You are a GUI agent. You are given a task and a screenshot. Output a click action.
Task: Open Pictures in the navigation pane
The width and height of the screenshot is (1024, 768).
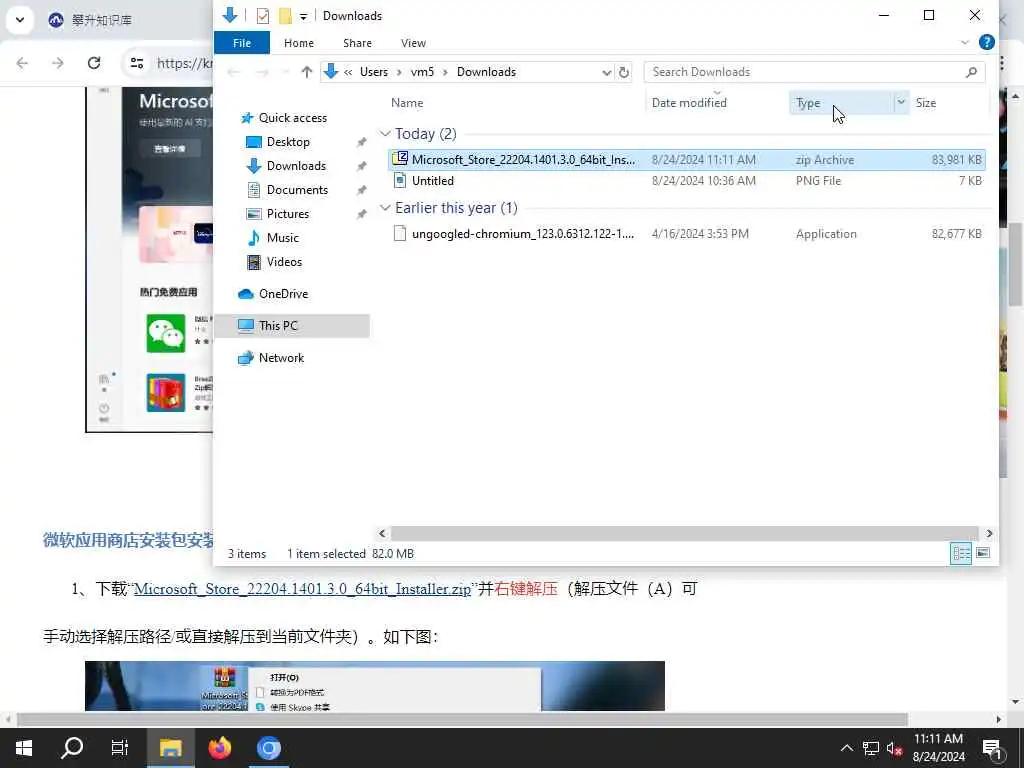pyautogui.click(x=287, y=214)
